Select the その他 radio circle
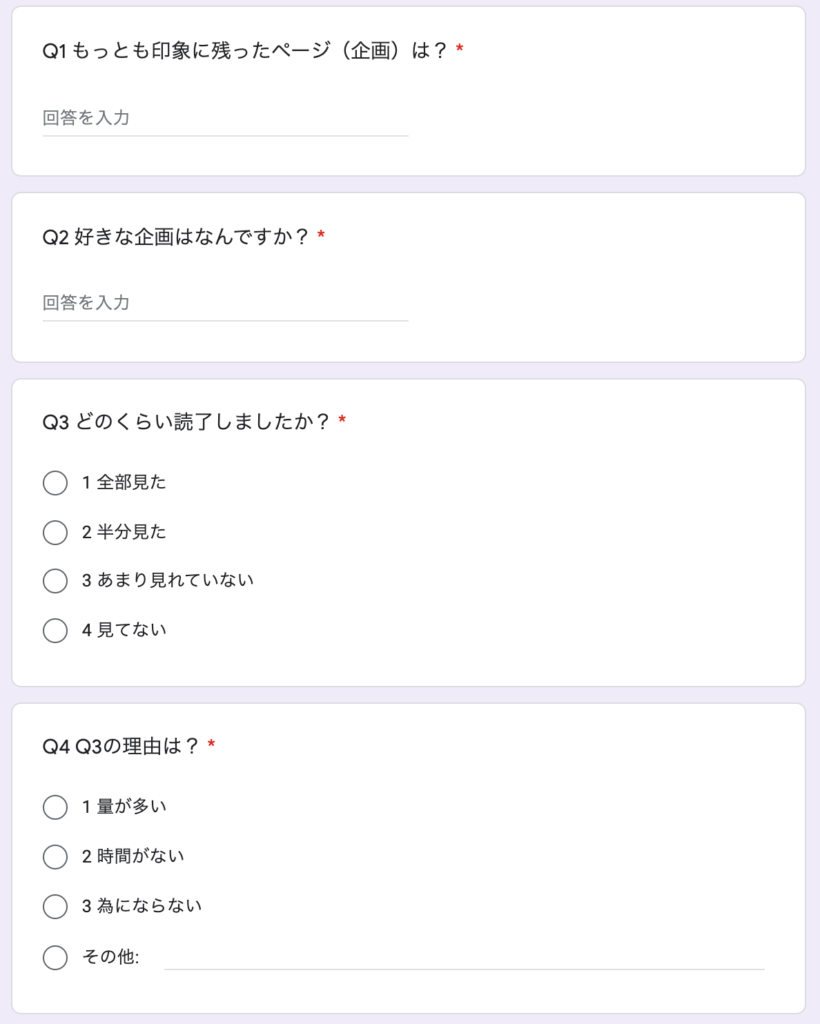The height and width of the screenshot is (1024, 820). pos(55,957)
